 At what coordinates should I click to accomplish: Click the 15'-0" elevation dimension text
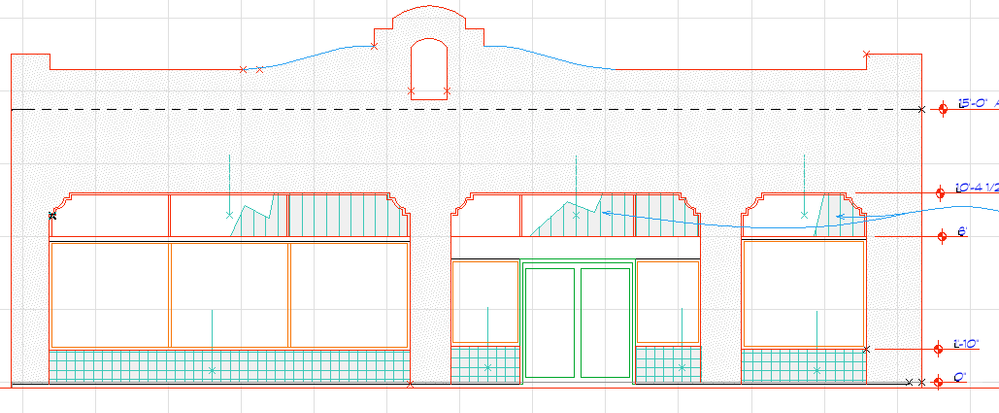click(x=973, y=103)
